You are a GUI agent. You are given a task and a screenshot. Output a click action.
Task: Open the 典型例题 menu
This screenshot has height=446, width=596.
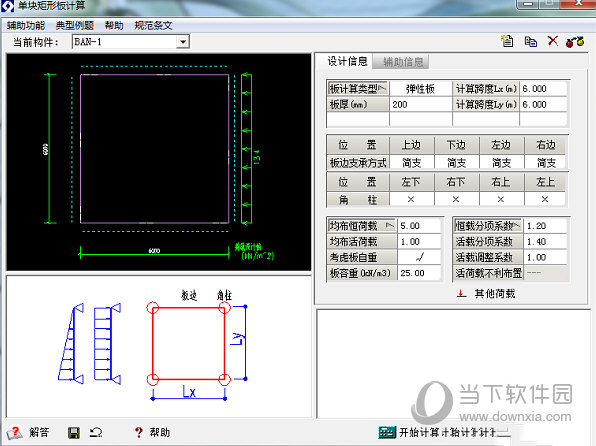click(x=74, y=25)
